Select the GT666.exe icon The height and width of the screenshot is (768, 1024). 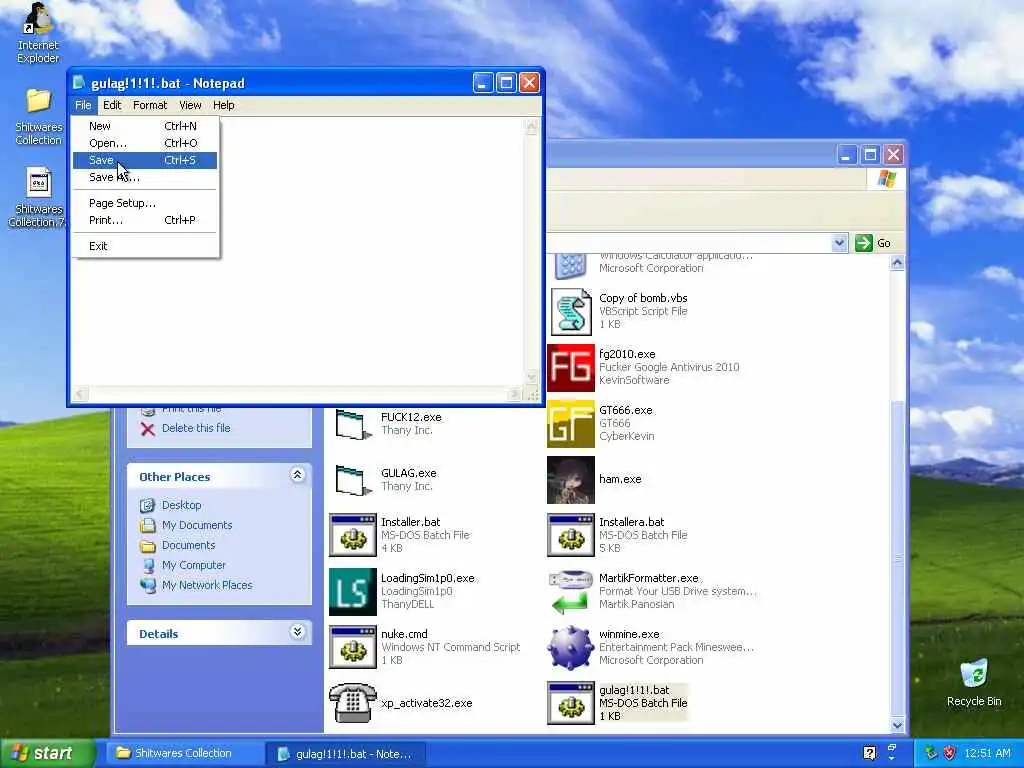571,424
